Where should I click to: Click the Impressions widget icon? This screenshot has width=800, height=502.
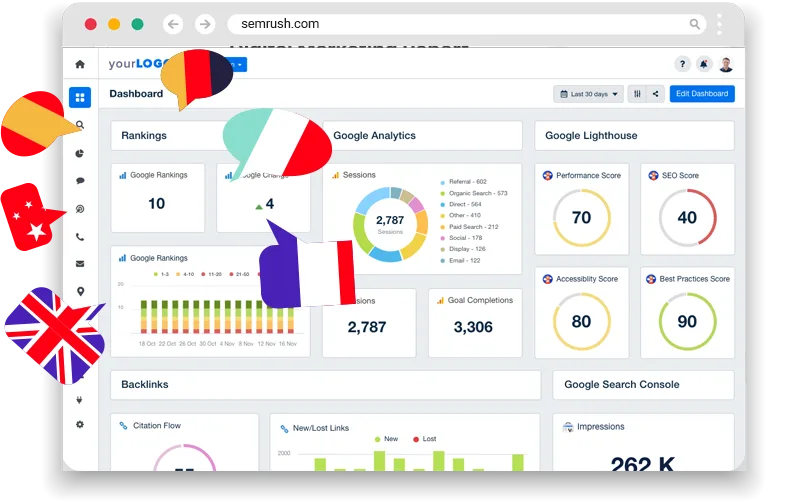pos(567,427)
